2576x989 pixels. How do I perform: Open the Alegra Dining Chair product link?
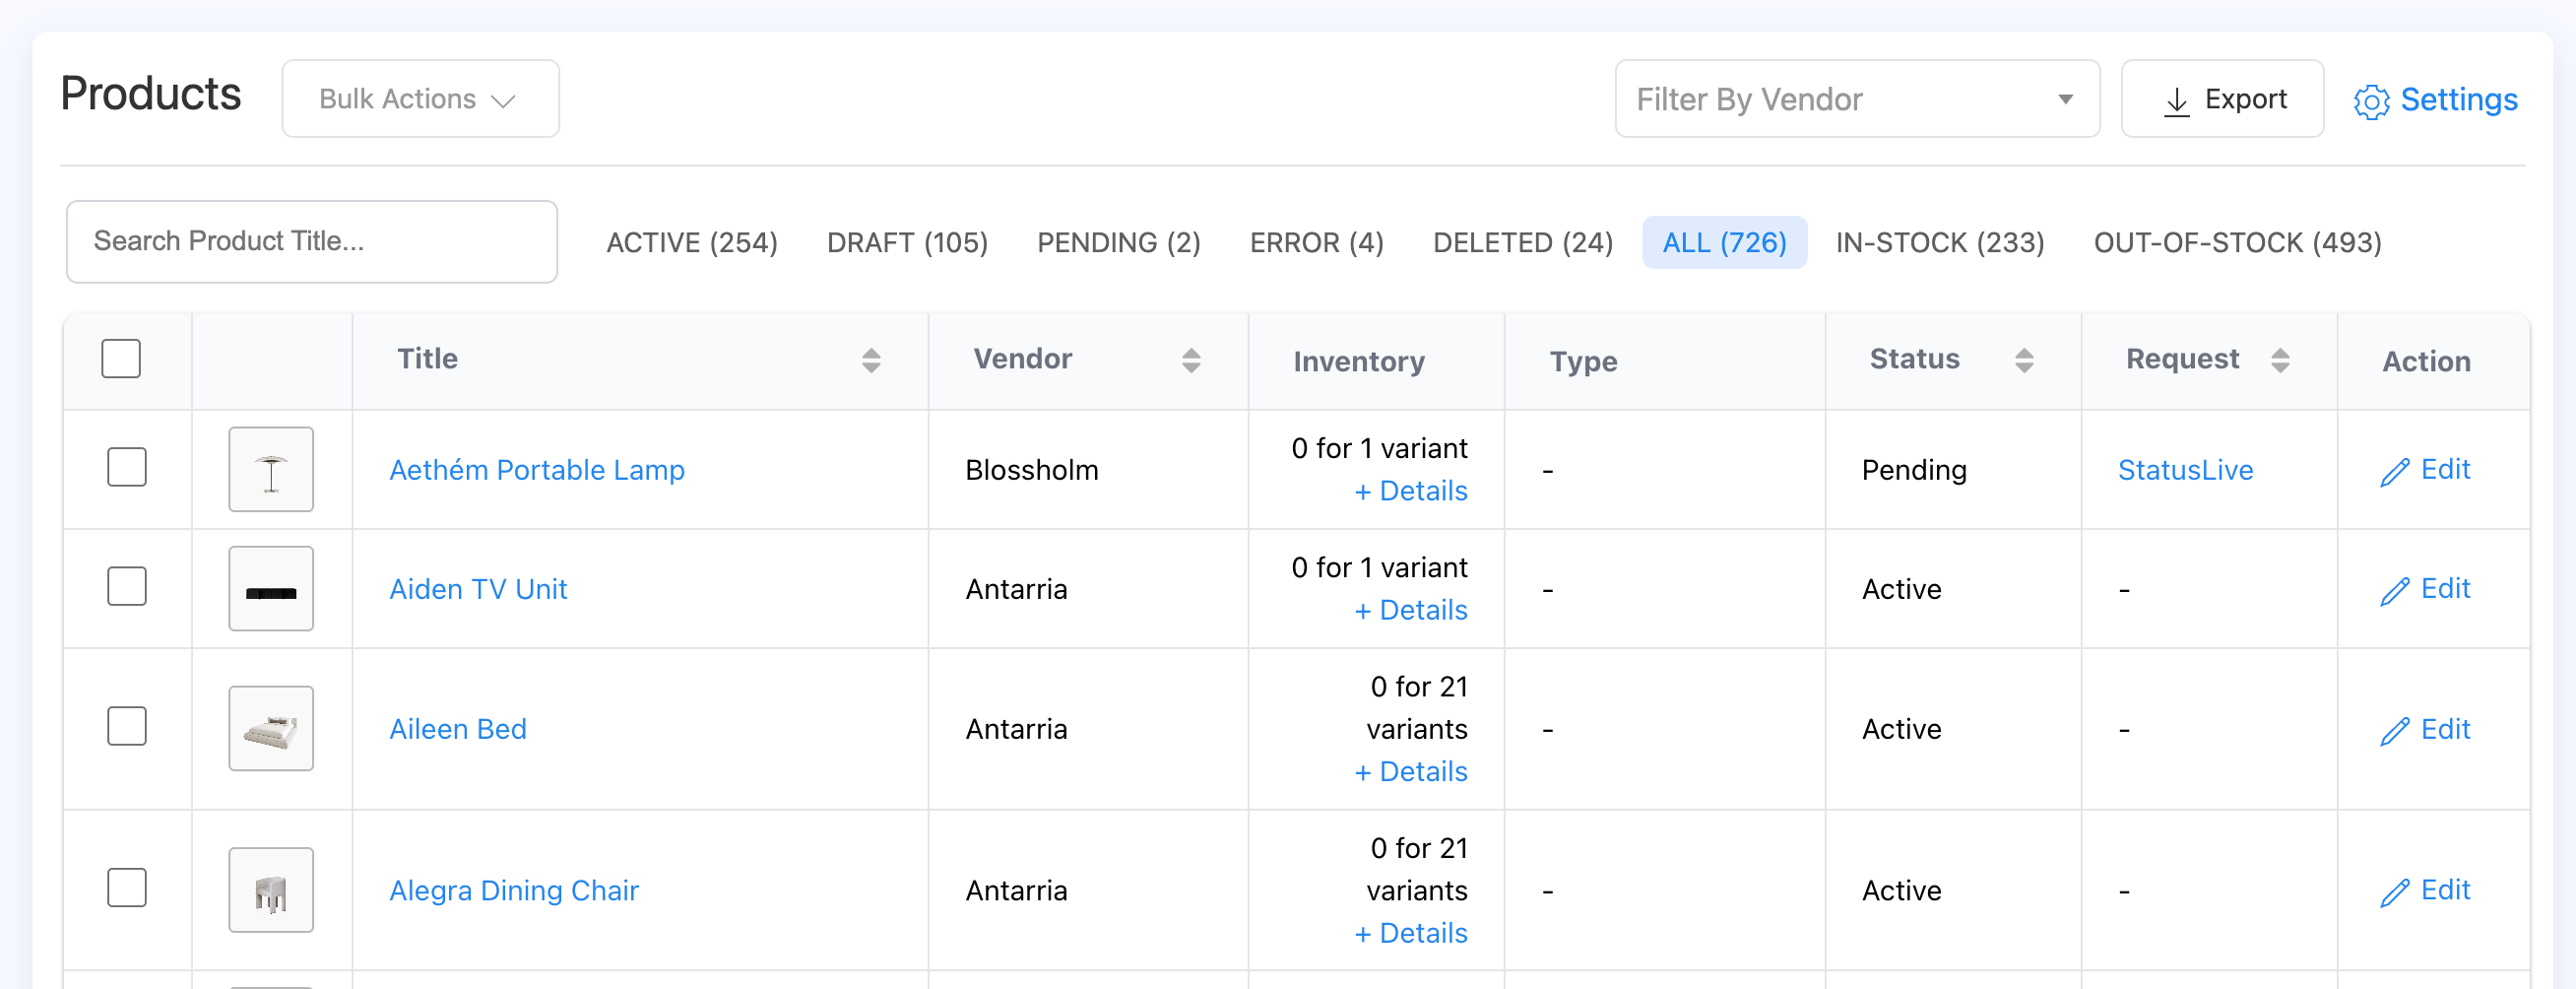514,890
